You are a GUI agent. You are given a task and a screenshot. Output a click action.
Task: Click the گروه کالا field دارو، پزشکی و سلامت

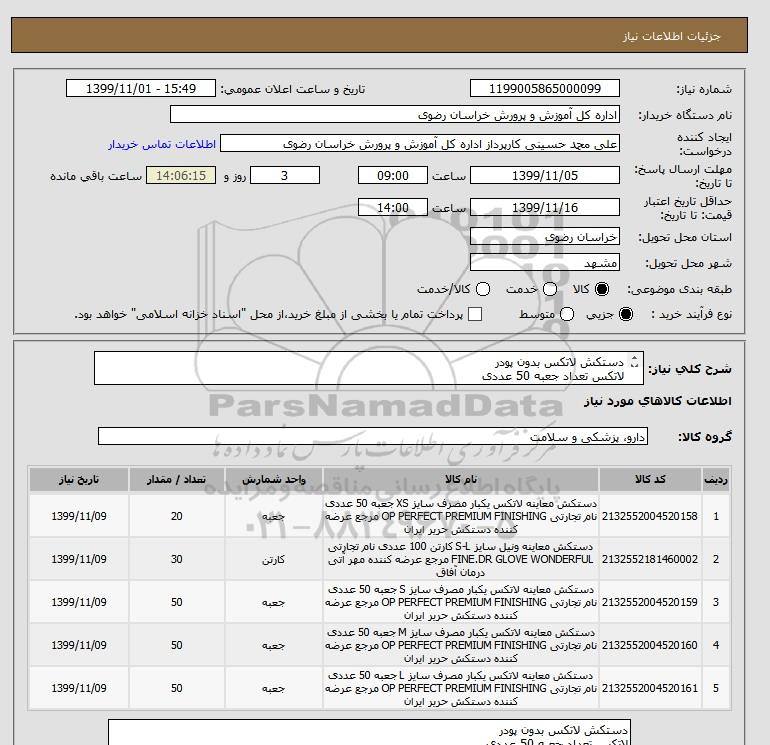(x=373, y=436)
